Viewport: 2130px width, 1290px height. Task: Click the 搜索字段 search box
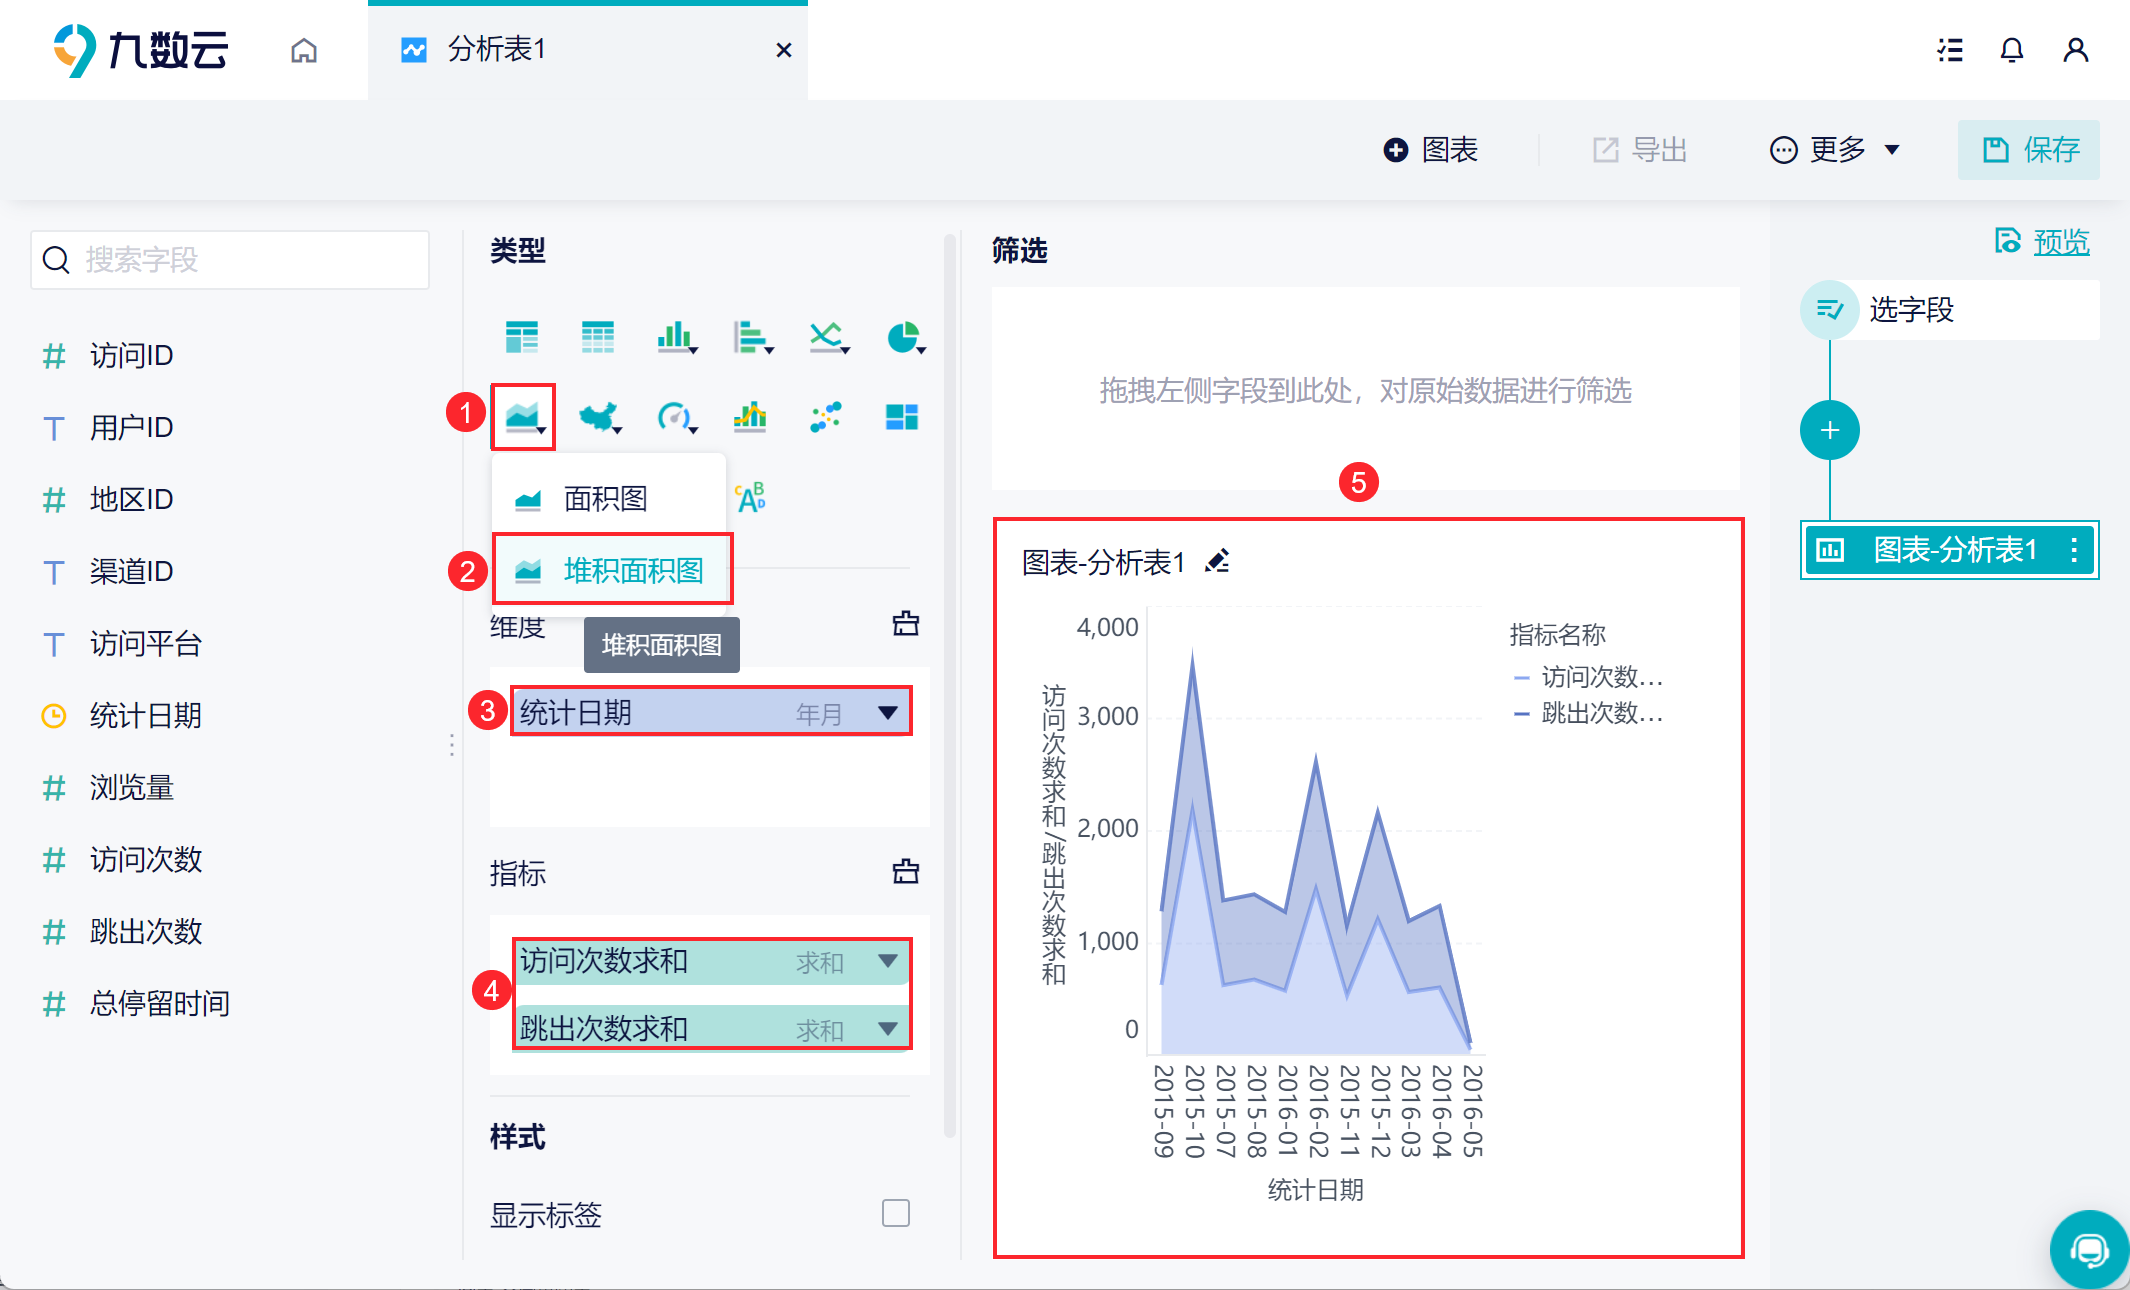pos(230,260)
